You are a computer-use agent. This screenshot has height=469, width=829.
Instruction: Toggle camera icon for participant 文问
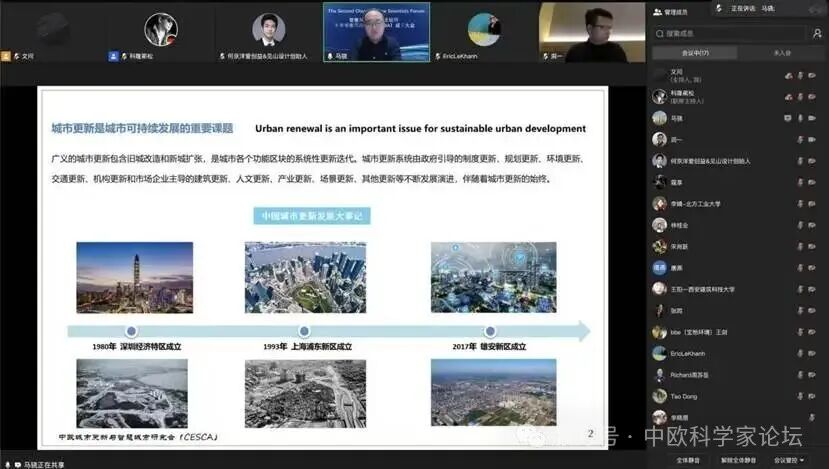(815, 75)
